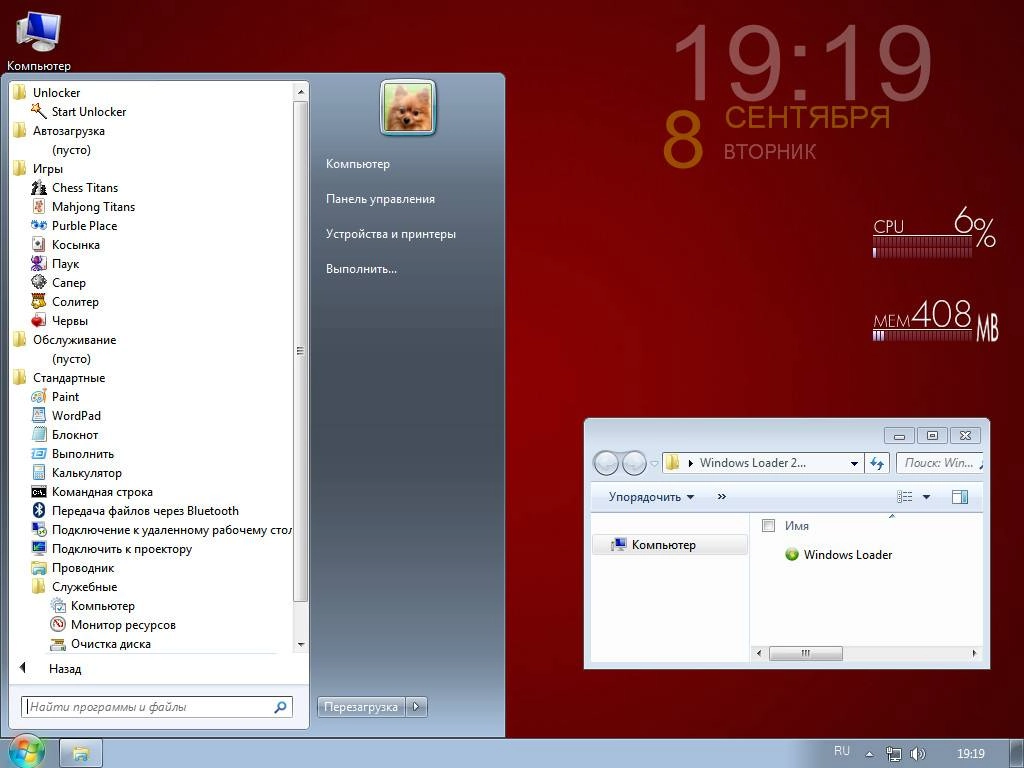This screenshot has height=768, width=1024.
Task: Click volume speaker tray icon
Action: click(917, 754)
